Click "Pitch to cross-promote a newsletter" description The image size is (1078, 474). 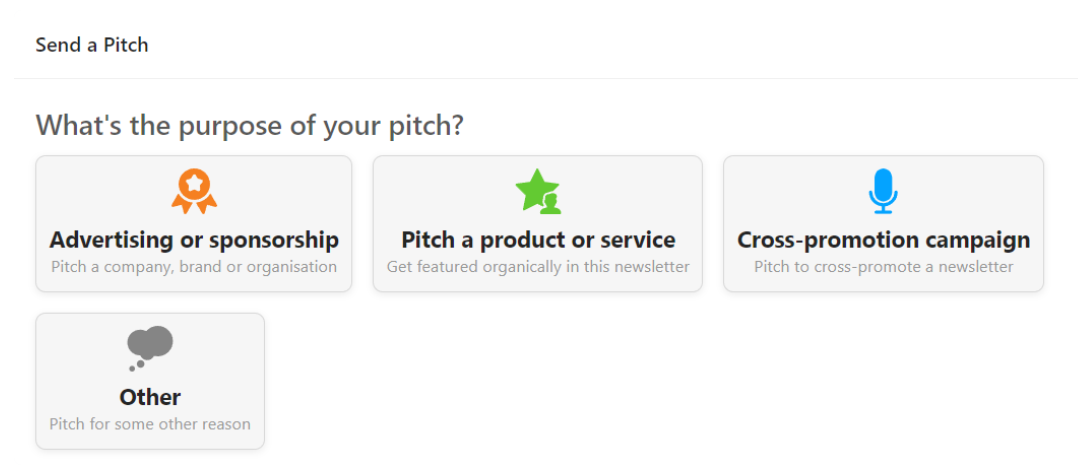coord(883,267)
